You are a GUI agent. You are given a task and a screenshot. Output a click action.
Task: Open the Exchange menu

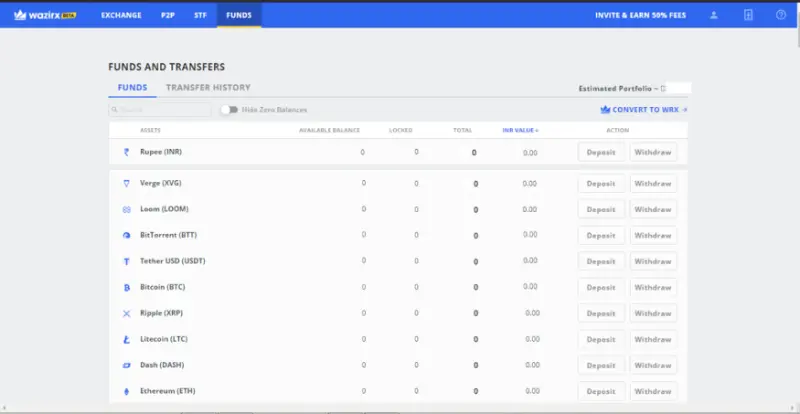[x=121, y=15]
